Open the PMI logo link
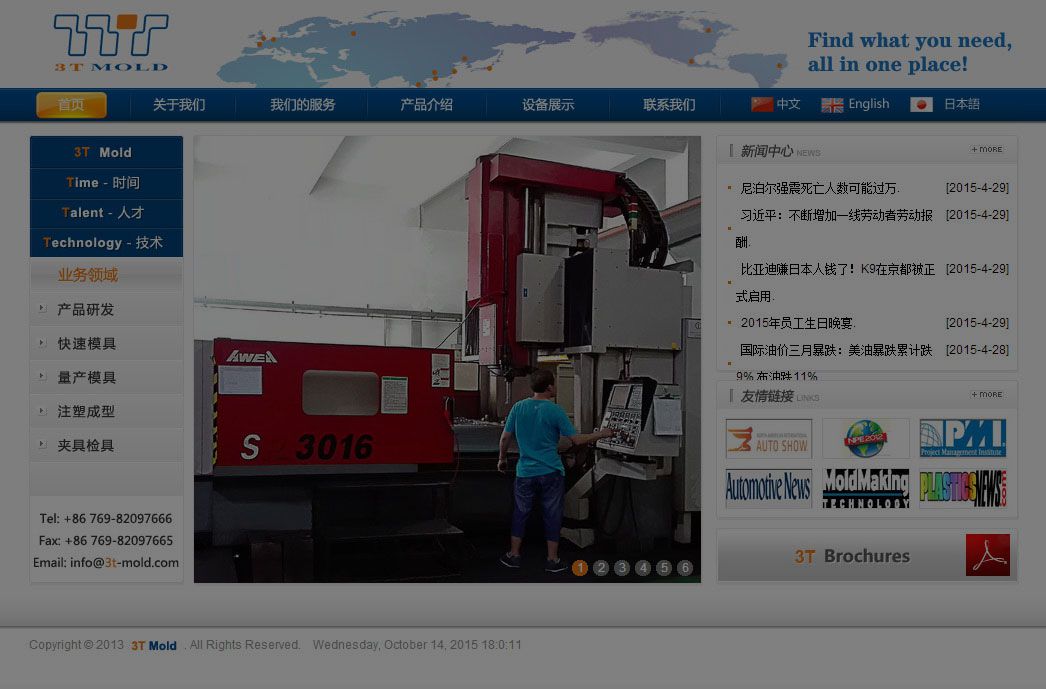This screenshot has width=1046, height=689. click(x=963, y=438)
